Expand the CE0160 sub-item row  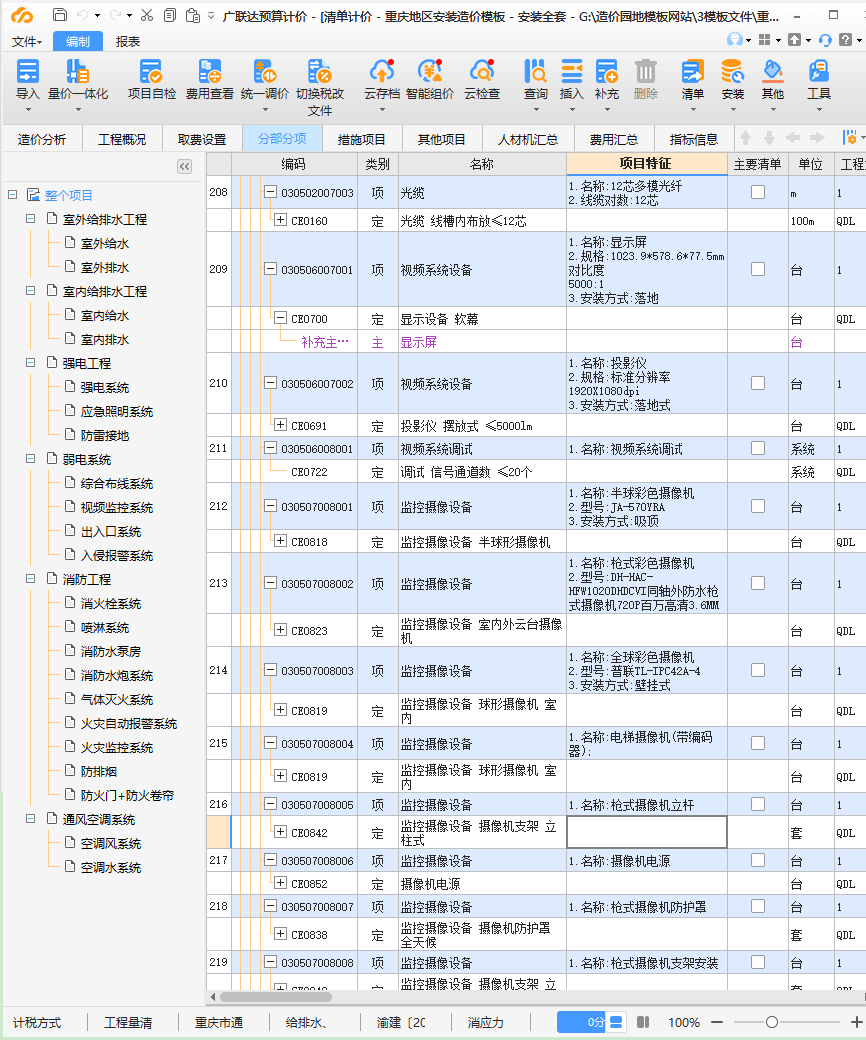[280, 221]
